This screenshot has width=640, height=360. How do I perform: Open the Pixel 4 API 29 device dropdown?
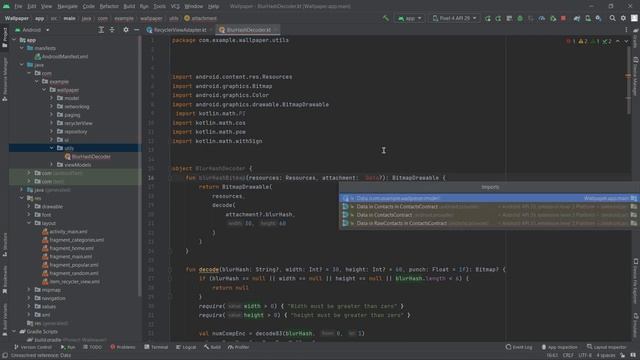point(454,18)
